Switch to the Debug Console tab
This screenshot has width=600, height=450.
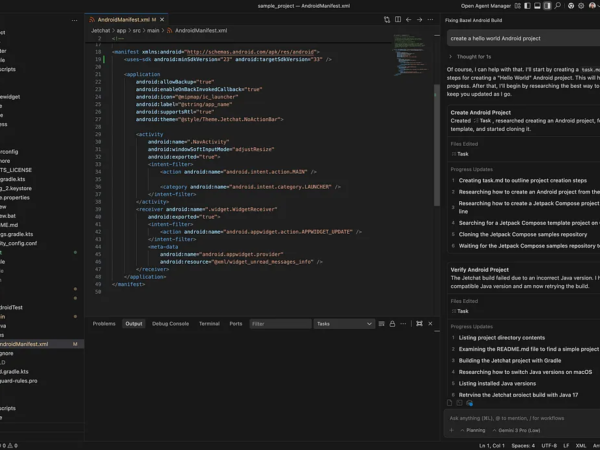click(x=170, y=324)
